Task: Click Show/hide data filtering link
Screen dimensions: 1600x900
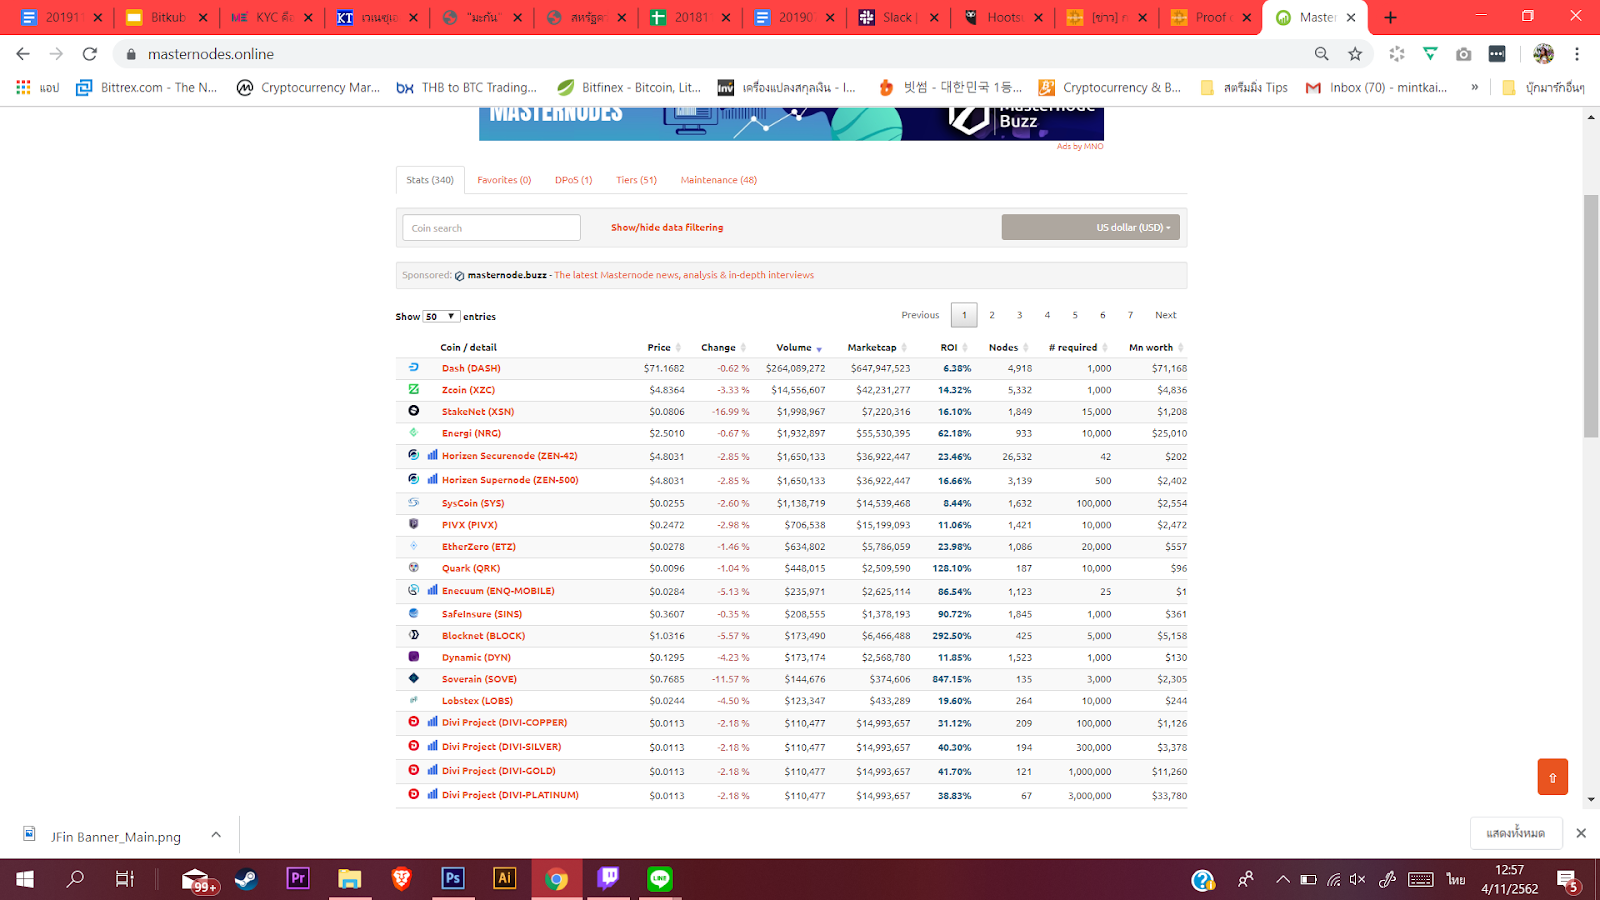Action: 667,227
